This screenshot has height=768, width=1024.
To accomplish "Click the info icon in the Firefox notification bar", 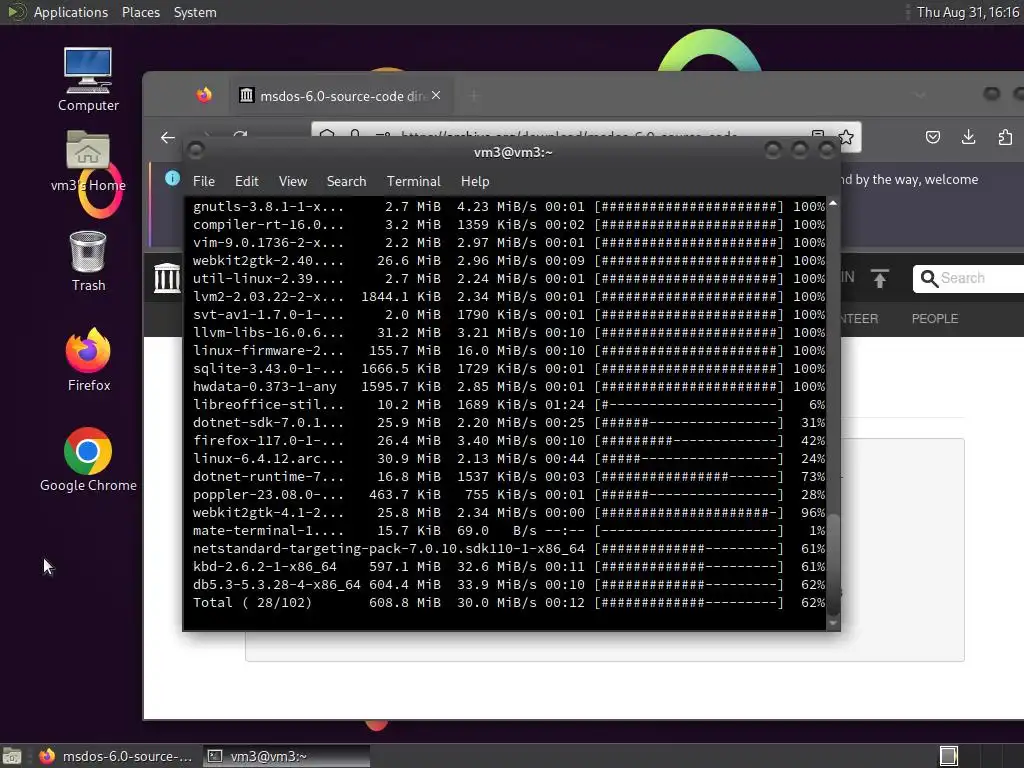I will click(x=172, y=178).
